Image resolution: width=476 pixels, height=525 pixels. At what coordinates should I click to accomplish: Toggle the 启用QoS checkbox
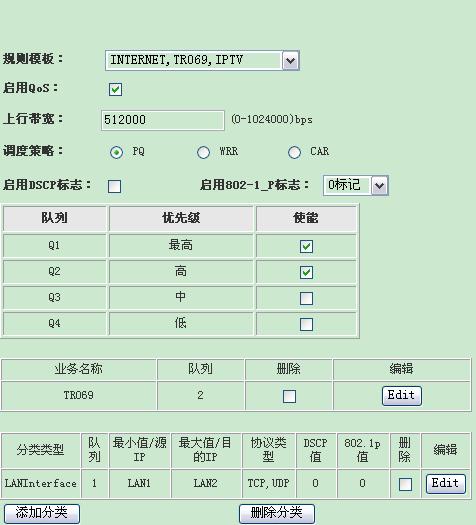115,89
